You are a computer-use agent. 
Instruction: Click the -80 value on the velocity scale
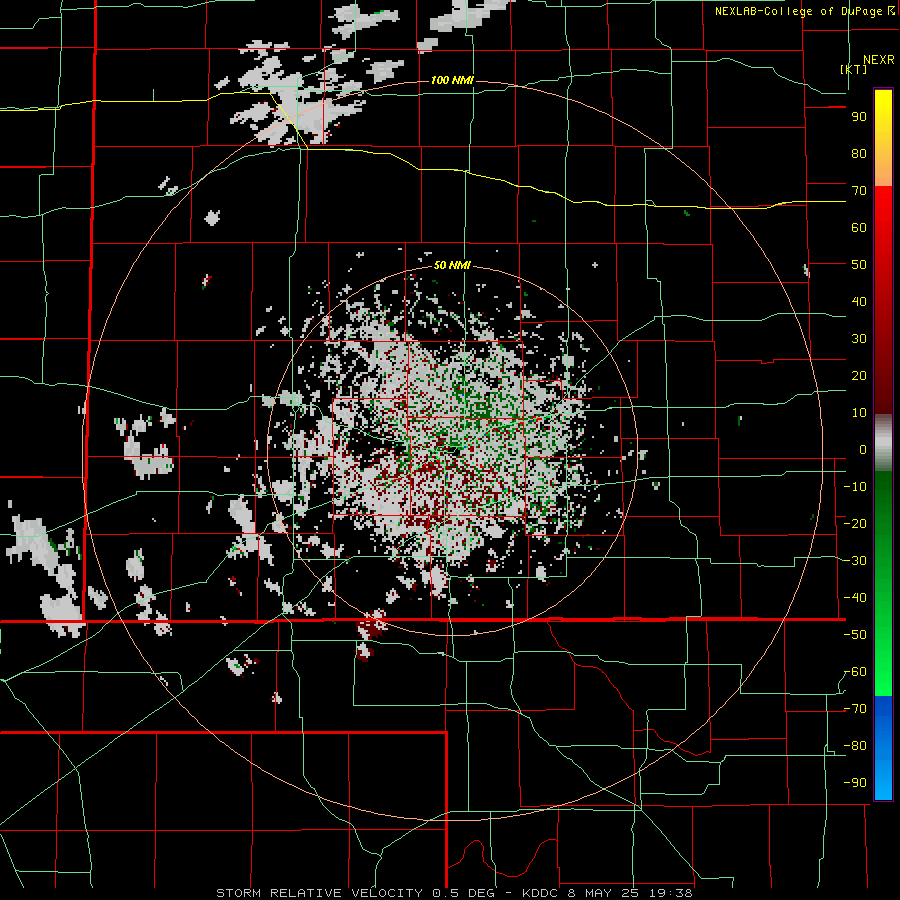[855, 746]
